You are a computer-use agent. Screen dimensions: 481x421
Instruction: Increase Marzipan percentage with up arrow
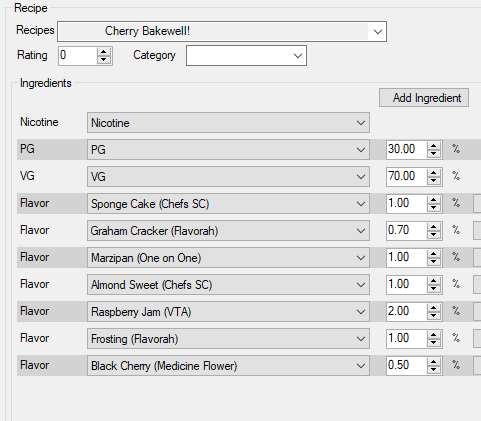[434, 254]
